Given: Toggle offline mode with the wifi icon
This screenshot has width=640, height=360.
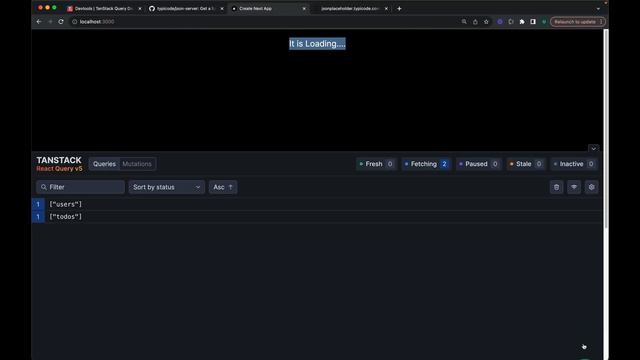Looking at the screenshot, I should pyautogui.click(x=574, y=187).
